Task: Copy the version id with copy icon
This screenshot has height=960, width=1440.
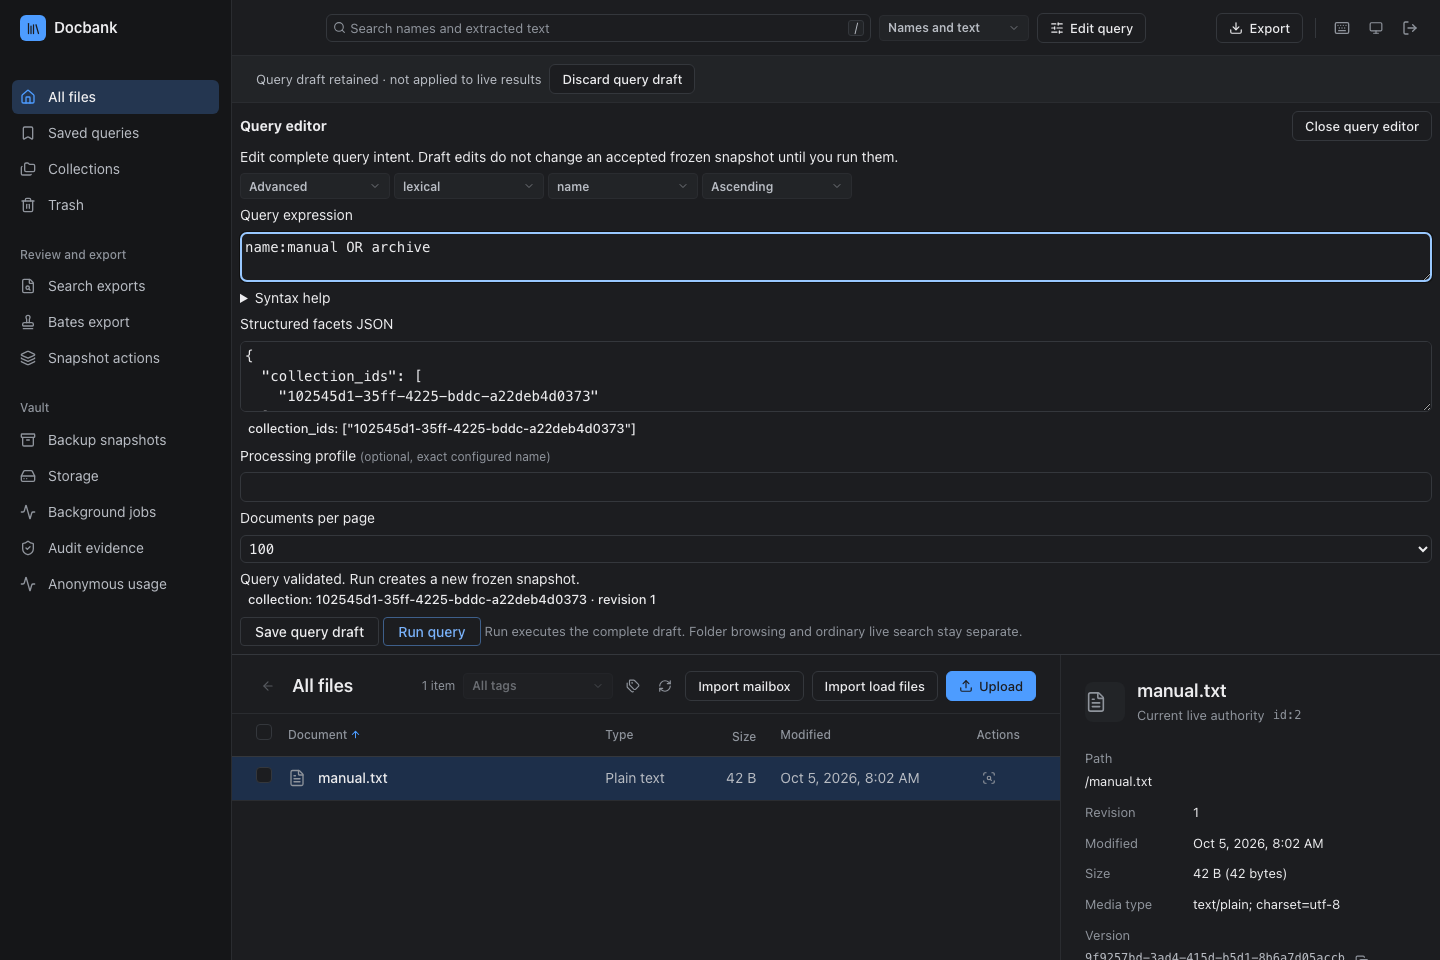Action: click(x=1361, y=957)
